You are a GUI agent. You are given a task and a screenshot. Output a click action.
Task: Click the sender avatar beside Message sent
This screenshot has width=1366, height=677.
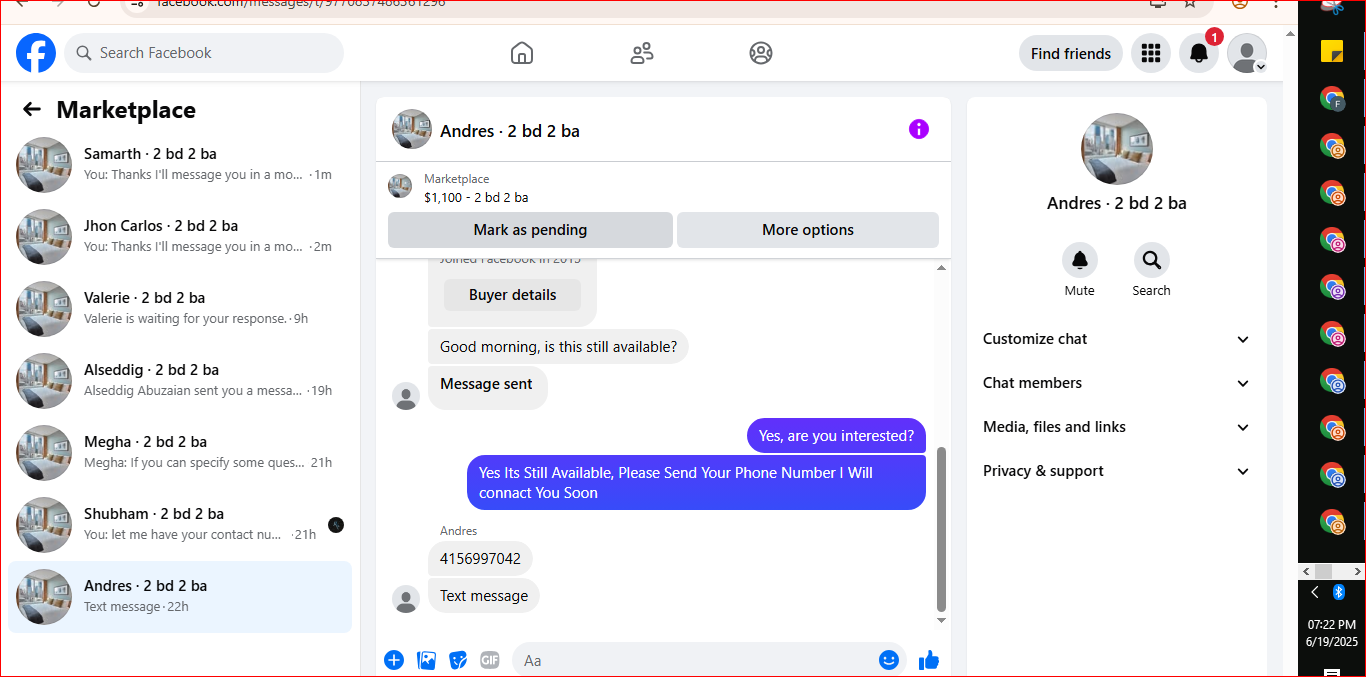(406, 396)
